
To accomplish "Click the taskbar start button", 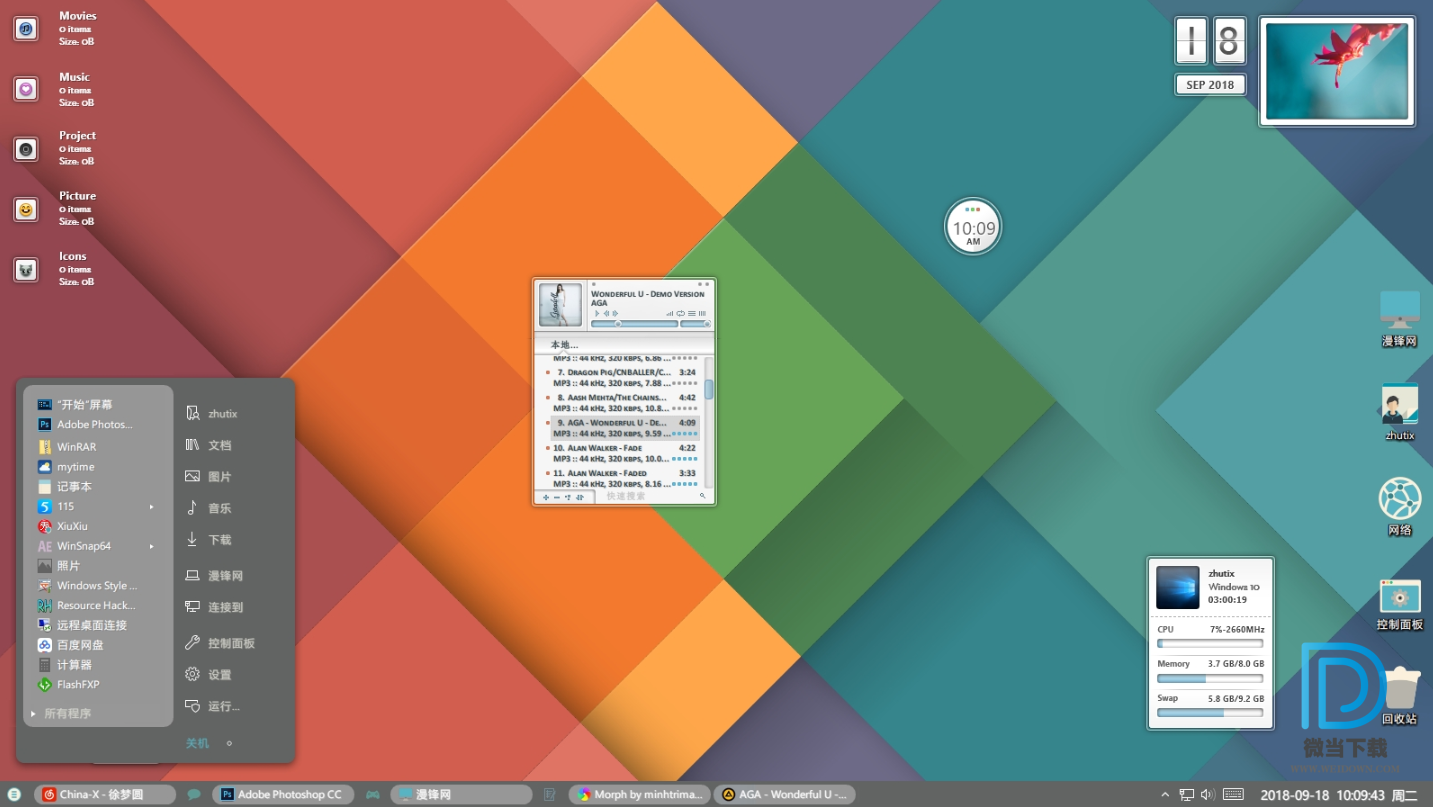I will pos(14,794).
